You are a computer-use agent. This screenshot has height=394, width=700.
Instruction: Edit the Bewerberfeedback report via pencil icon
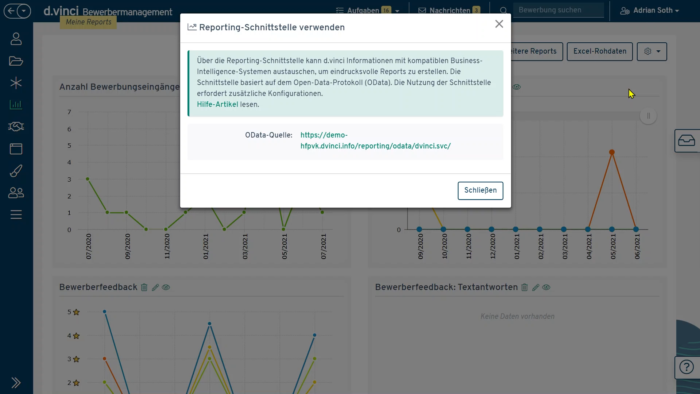tap(155, 287)
